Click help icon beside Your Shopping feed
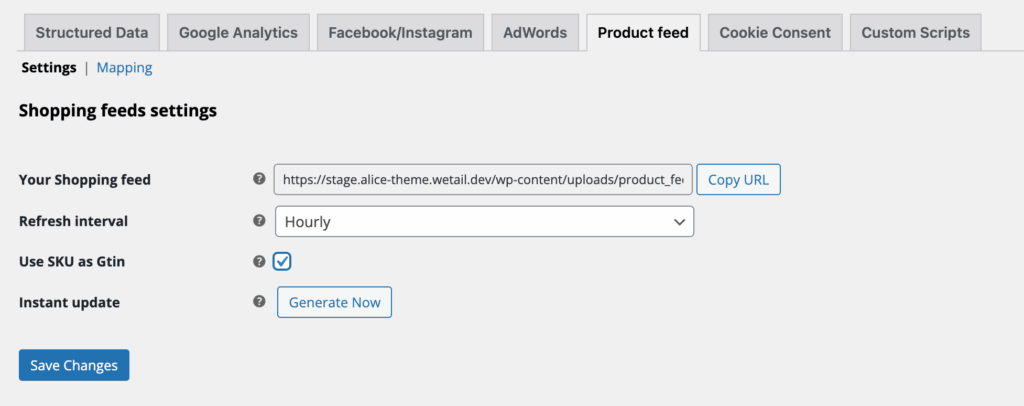 259,180
